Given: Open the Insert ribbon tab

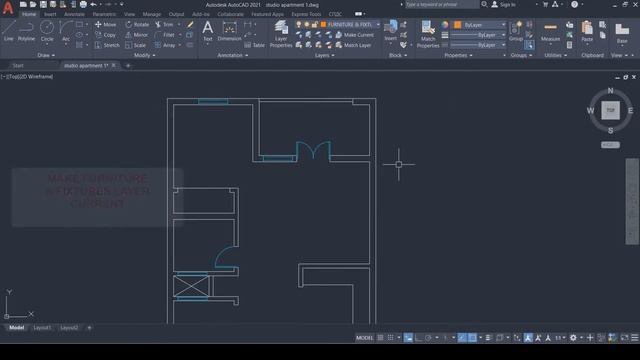Looking at the screenshot, I should 50,14.
